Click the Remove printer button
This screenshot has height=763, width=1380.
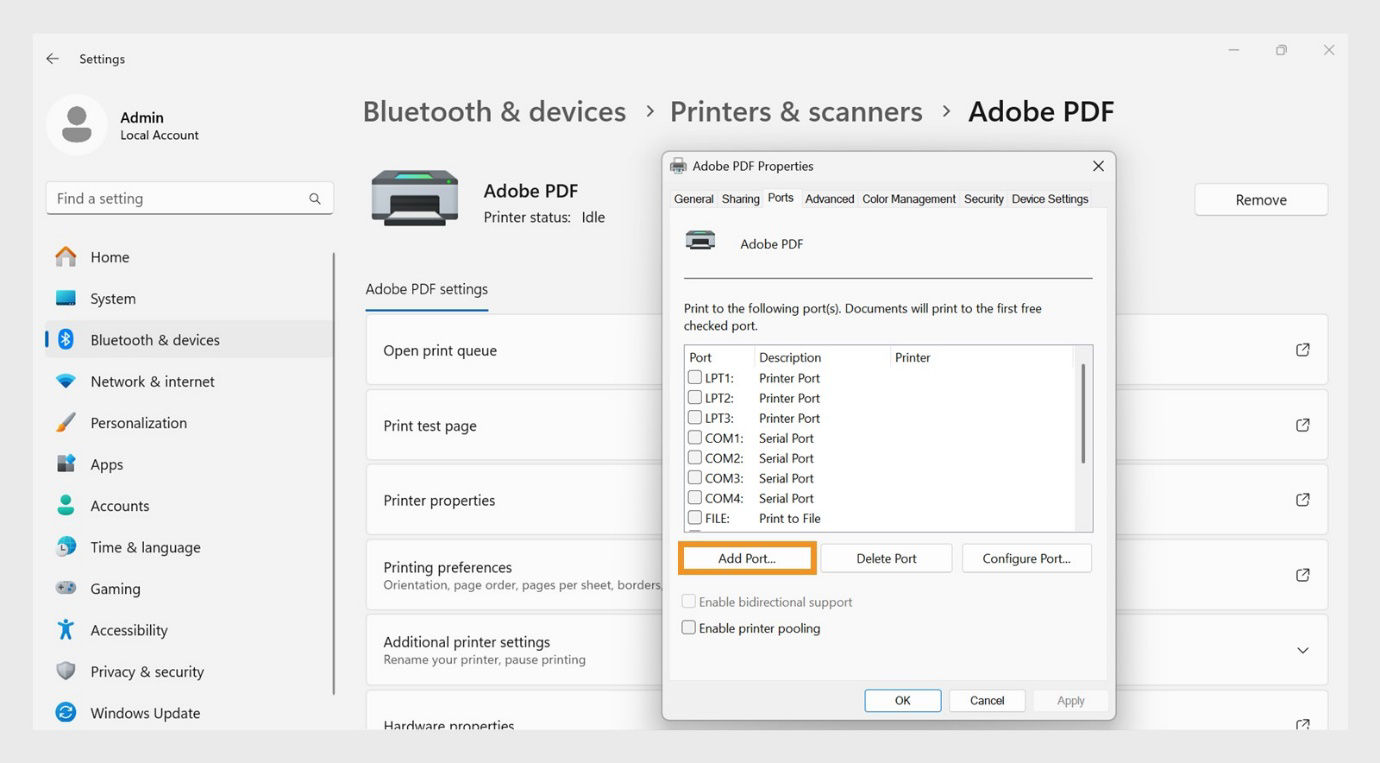(1260, 199)
